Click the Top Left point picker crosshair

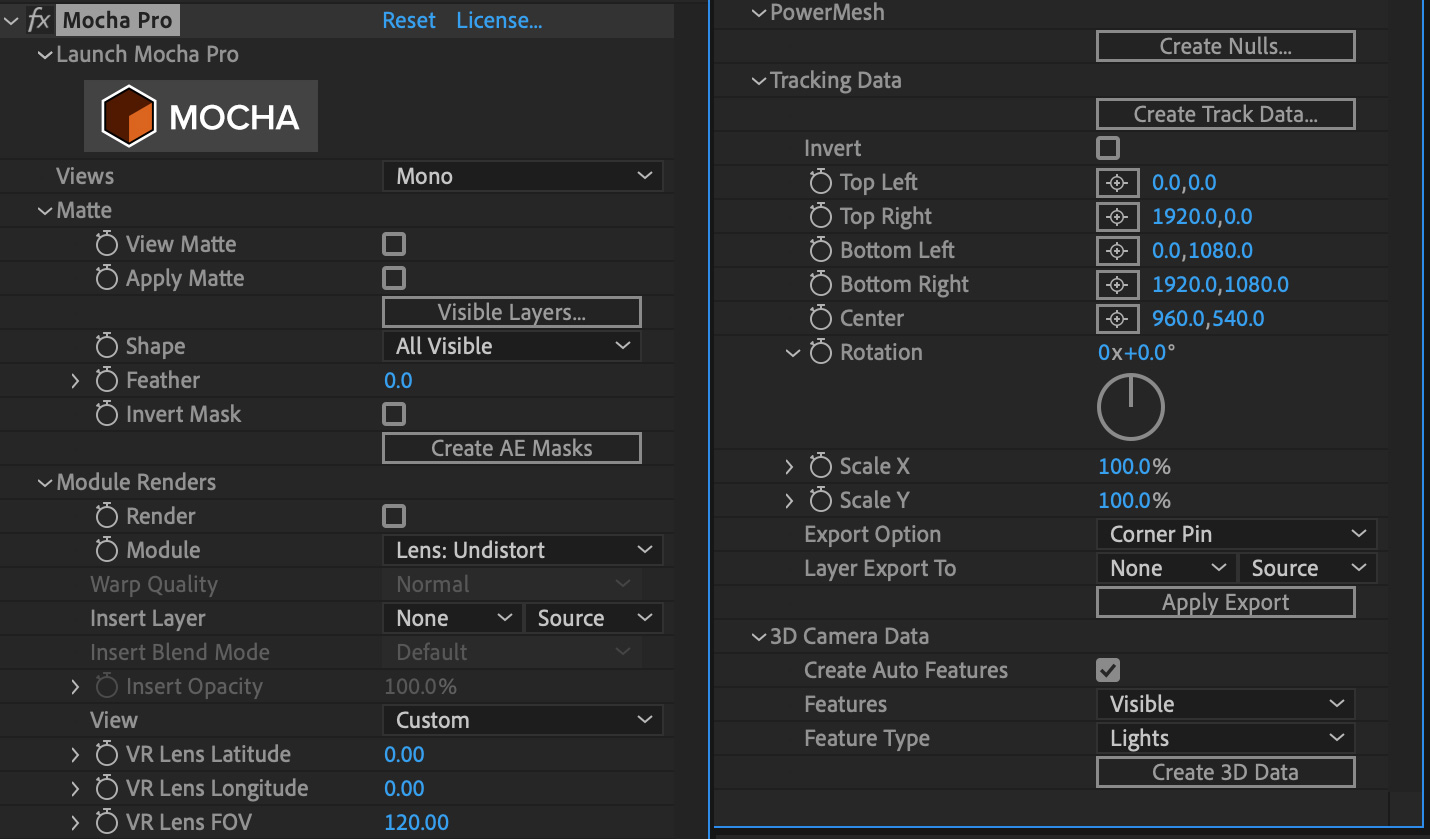(x=1118, y=183)
